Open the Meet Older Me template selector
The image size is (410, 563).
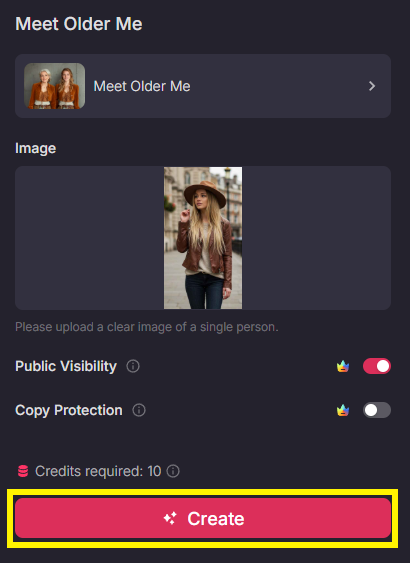point(203,86)
